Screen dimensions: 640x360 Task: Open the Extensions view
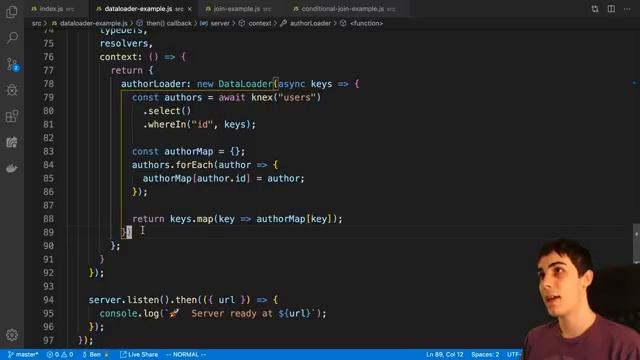point(12,116)
